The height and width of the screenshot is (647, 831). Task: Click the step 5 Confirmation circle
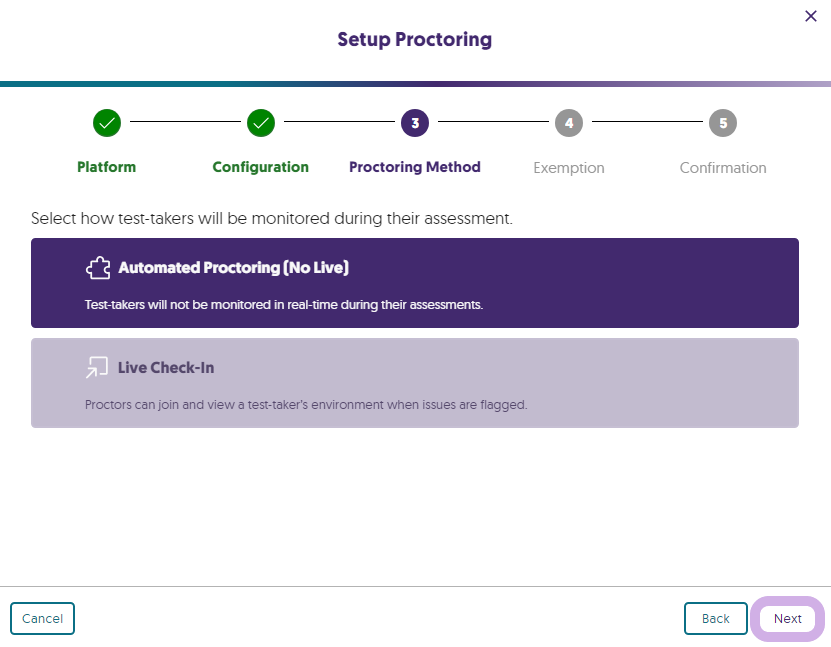pos(723,123)
